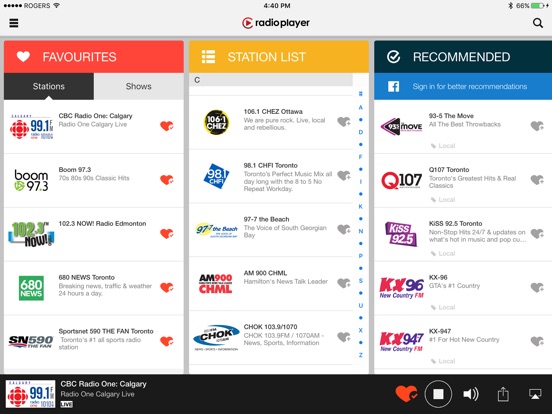The image size is (552, 414).
Task: Tap the Q107 logo
Action: (401, 181)
